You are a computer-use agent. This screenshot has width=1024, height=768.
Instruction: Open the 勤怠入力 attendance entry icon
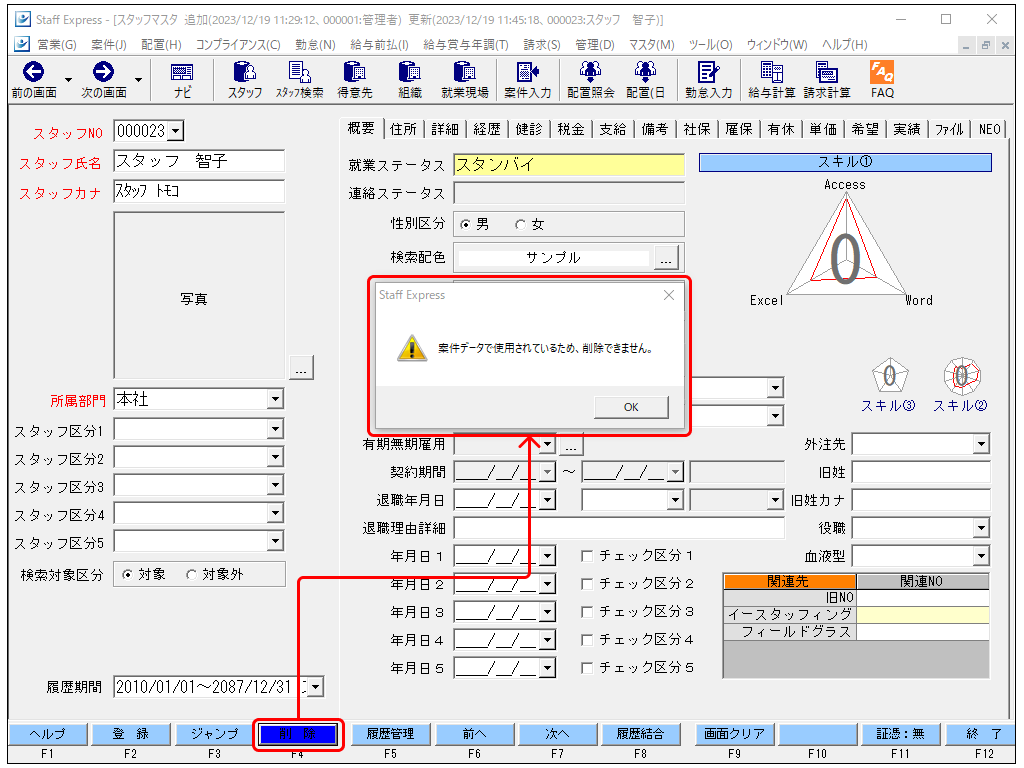pyautogui.click(x=708, y=80)
